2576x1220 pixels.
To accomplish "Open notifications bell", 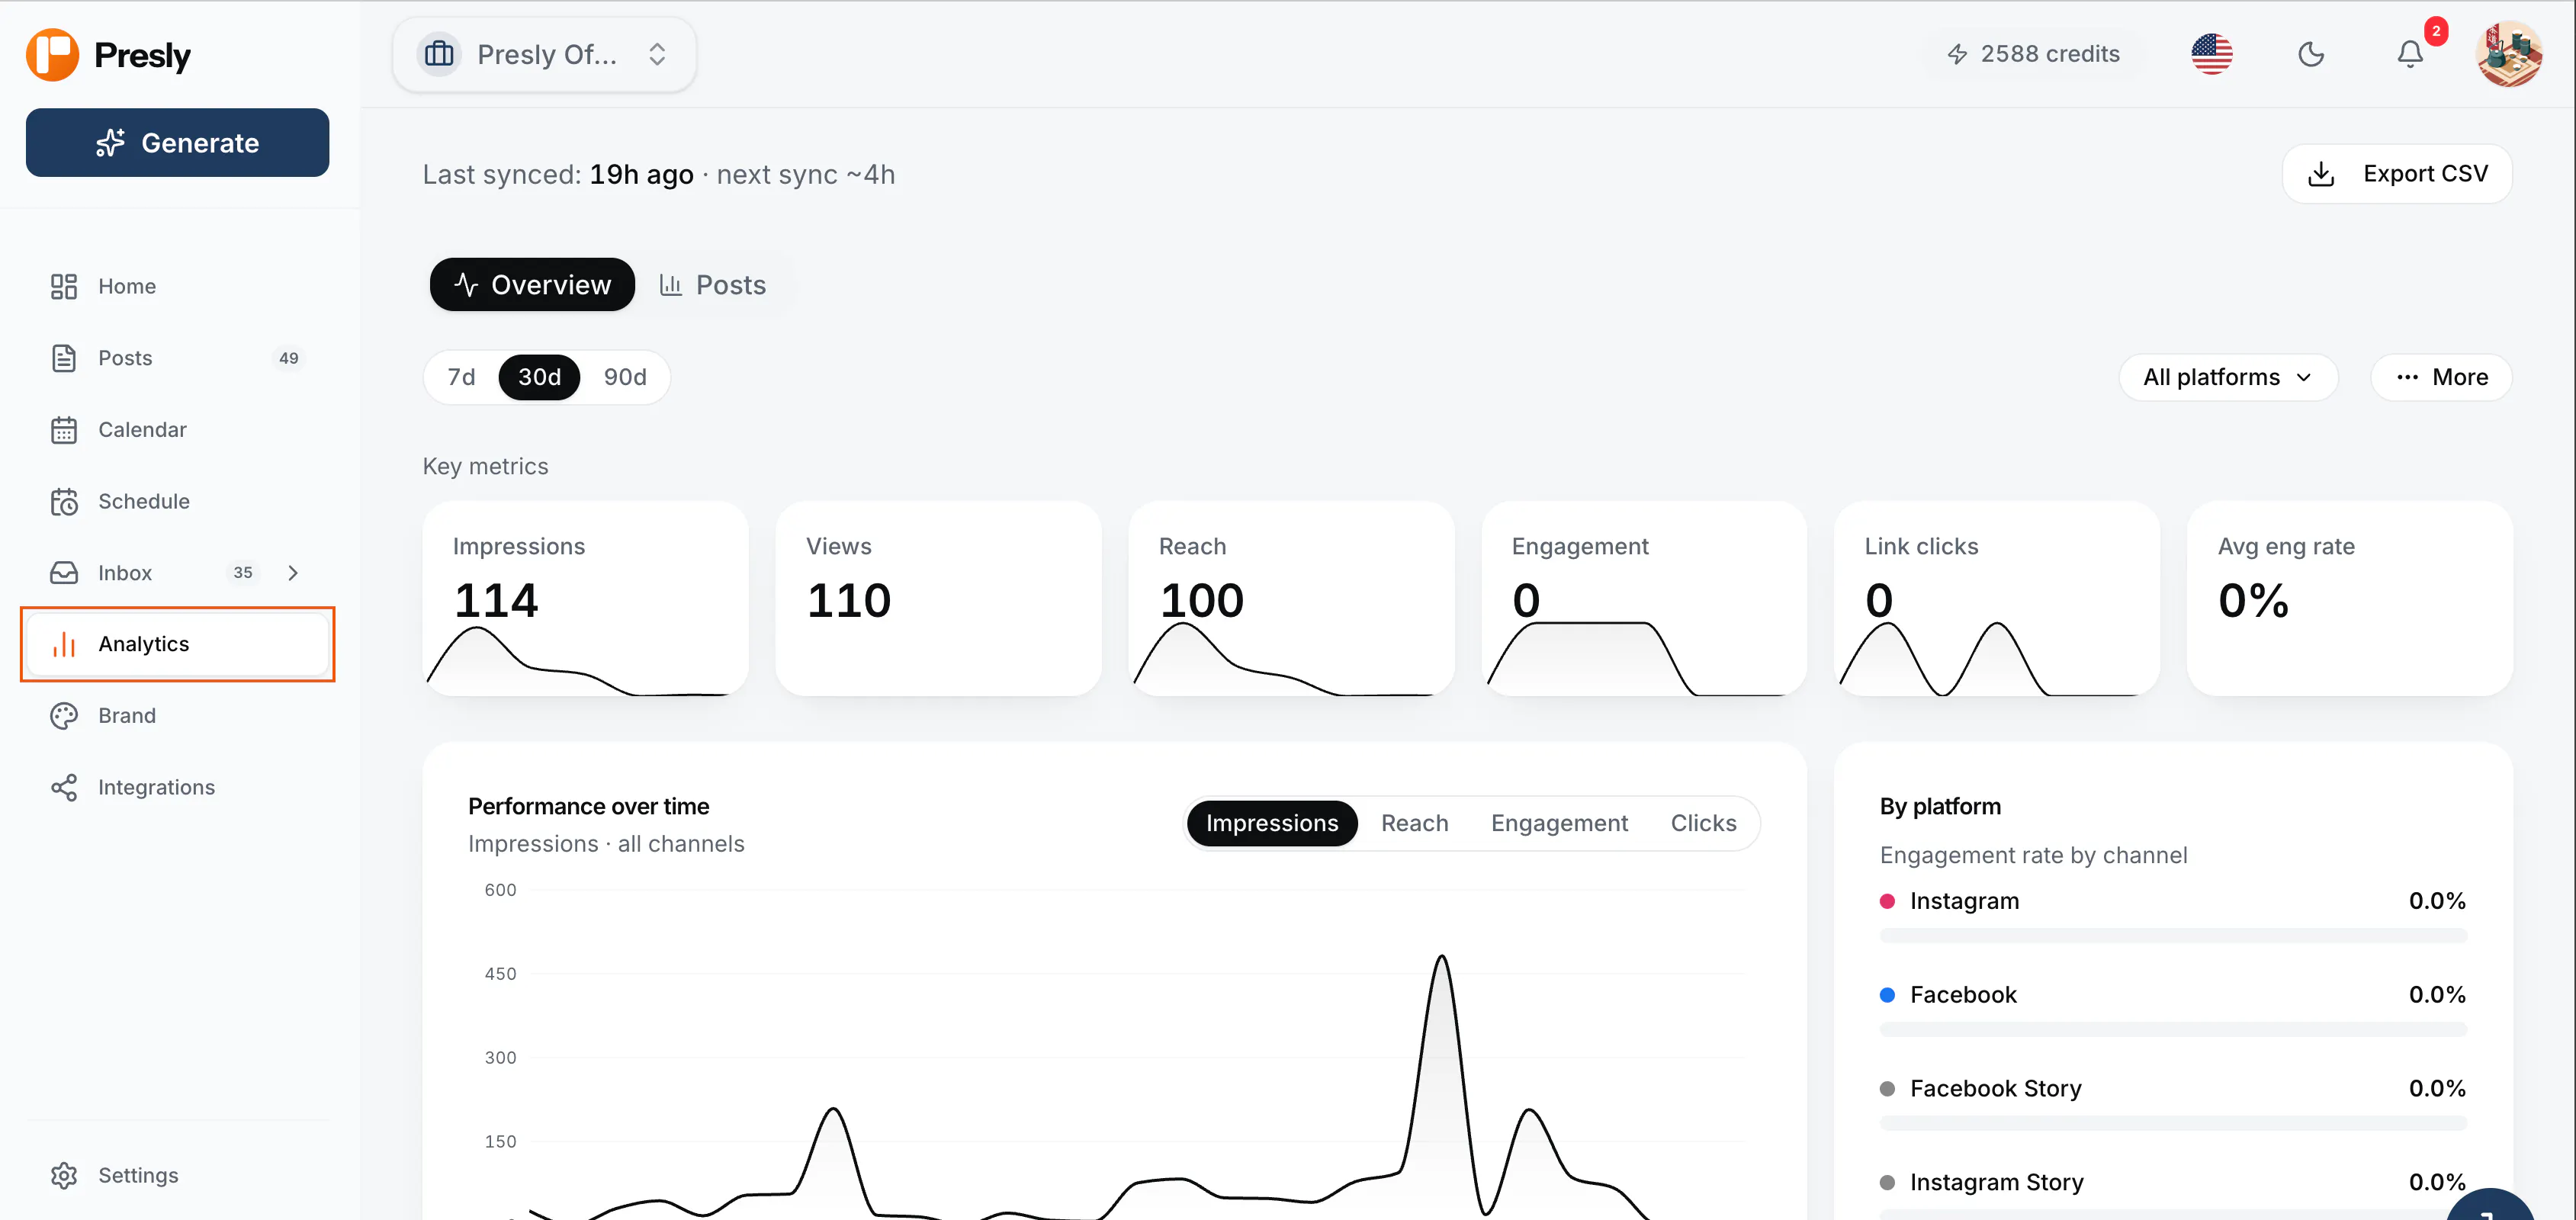I will click(x=2410, y=54).
